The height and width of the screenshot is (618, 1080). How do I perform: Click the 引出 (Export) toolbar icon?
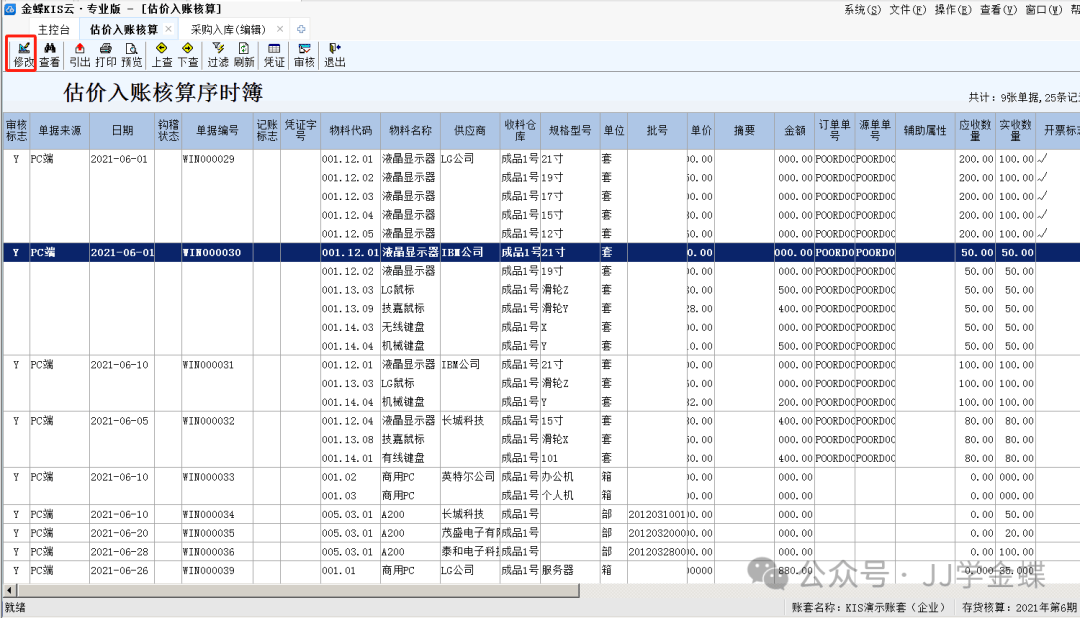tap(79, 54)
